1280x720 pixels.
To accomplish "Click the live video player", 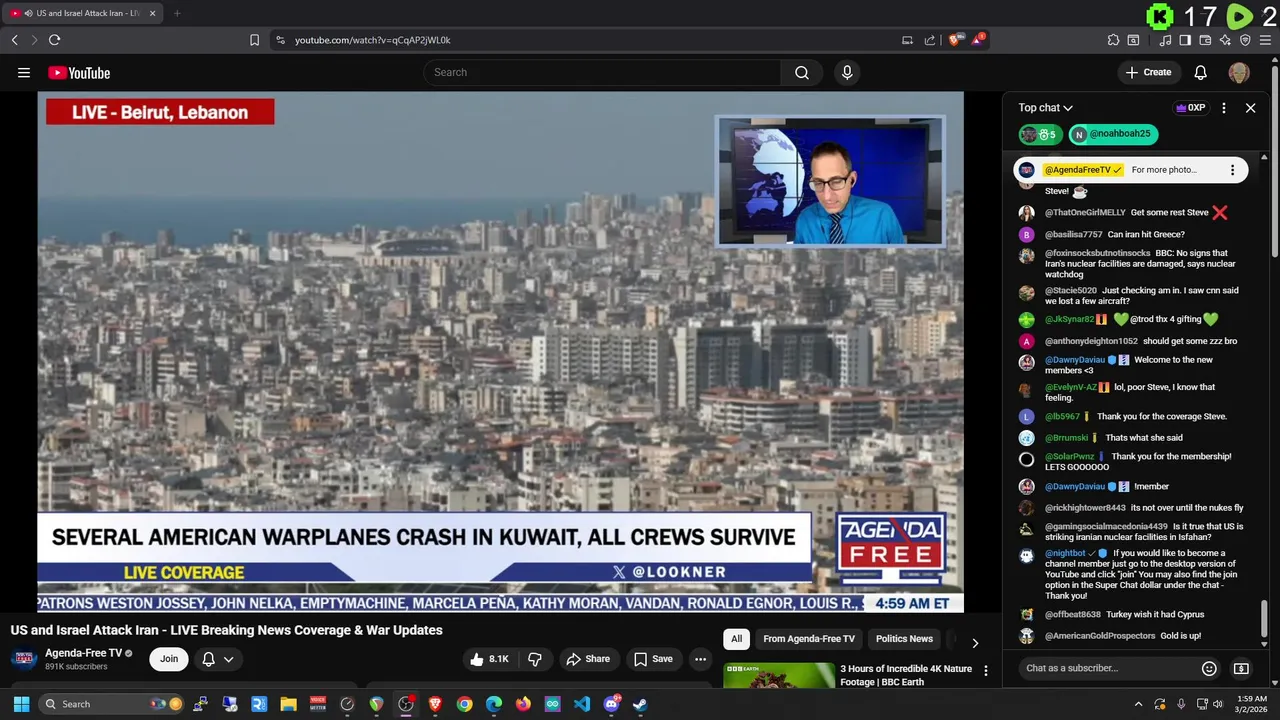I will click(x=500, y=352).
